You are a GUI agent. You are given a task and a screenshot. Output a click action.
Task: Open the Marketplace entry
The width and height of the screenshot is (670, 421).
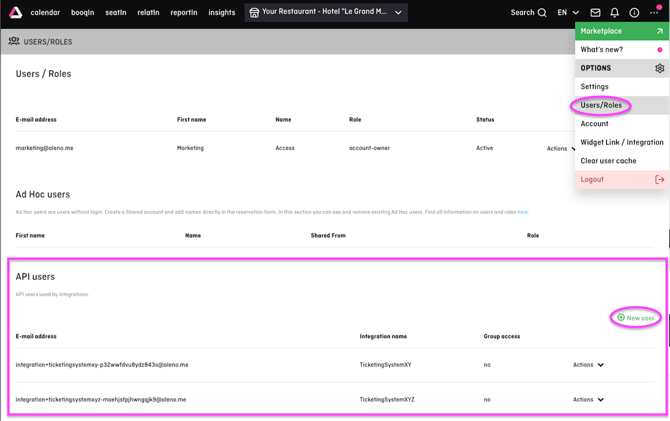(622, 31)
